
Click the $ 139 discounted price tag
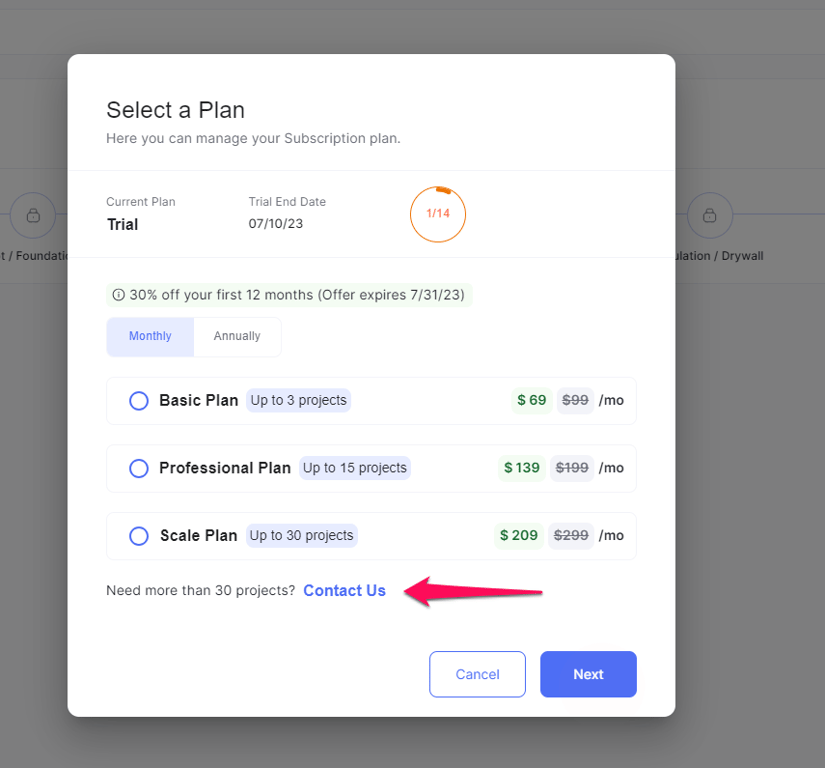tap(521, 468)
